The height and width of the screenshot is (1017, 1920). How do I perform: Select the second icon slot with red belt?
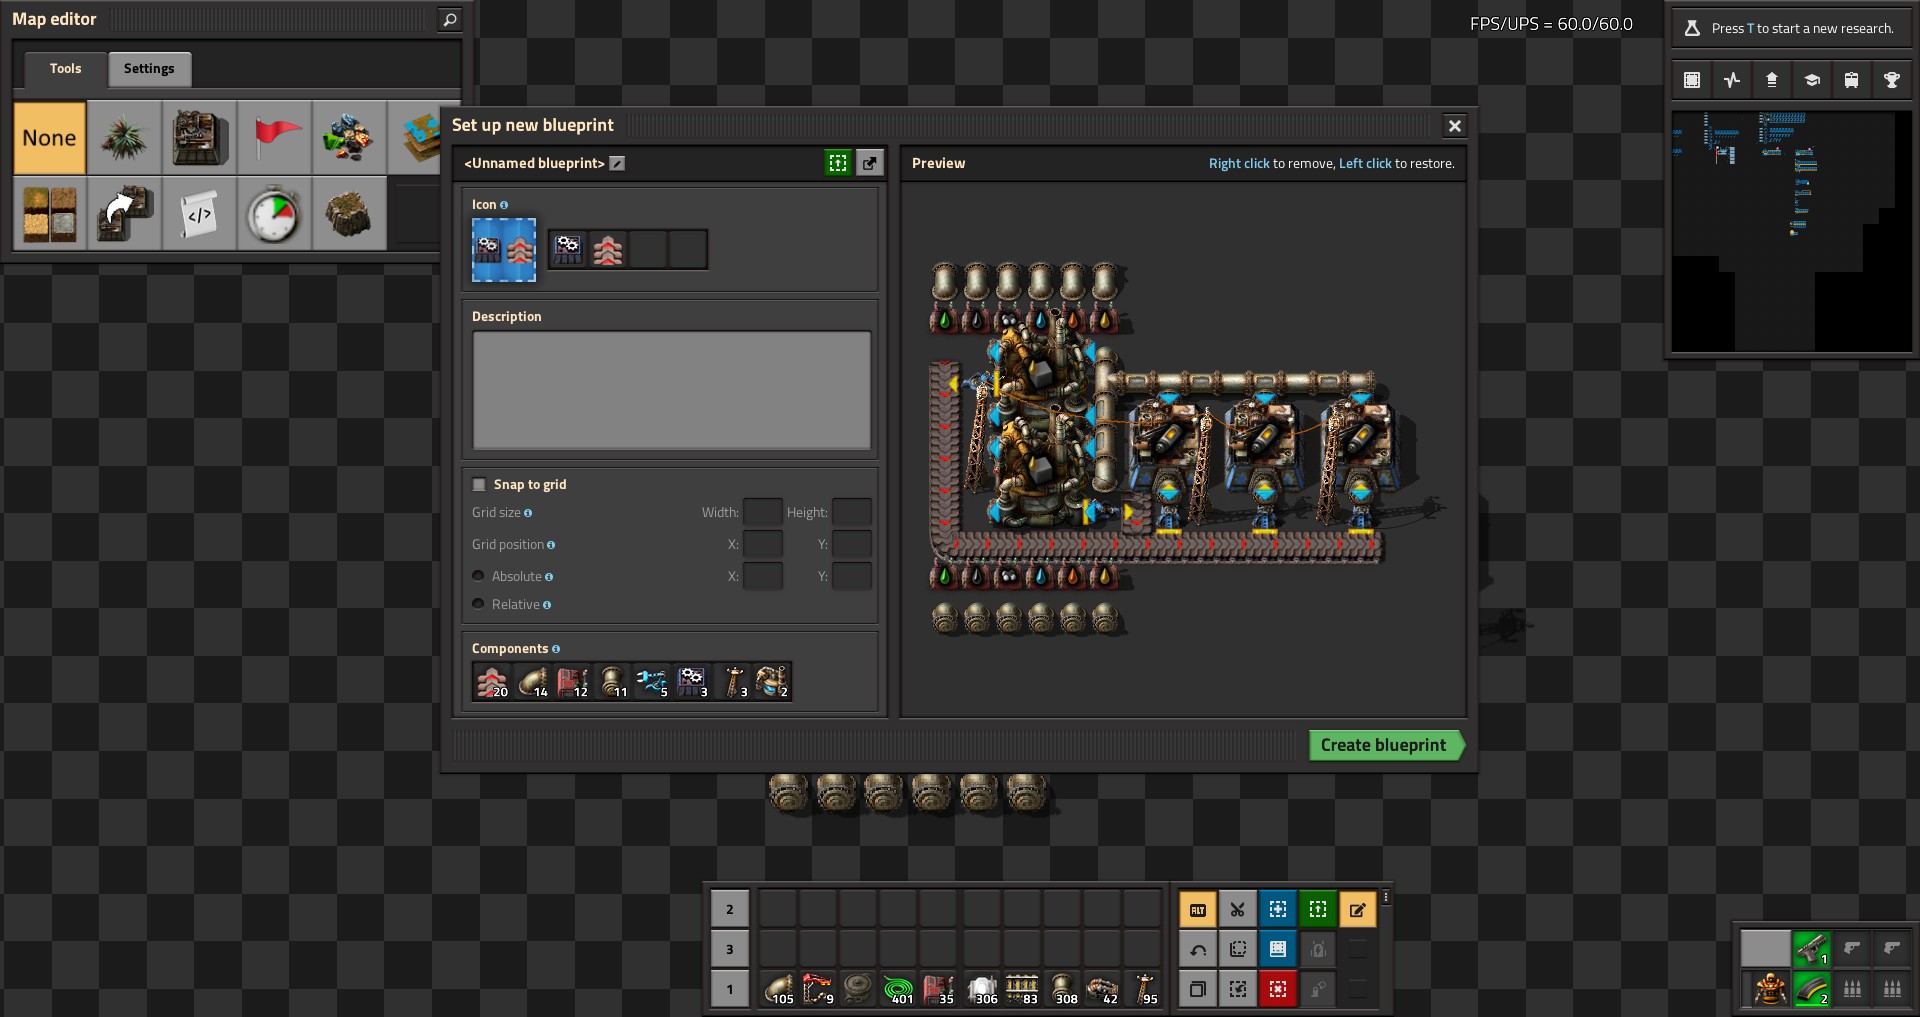[x=608, y=250]
